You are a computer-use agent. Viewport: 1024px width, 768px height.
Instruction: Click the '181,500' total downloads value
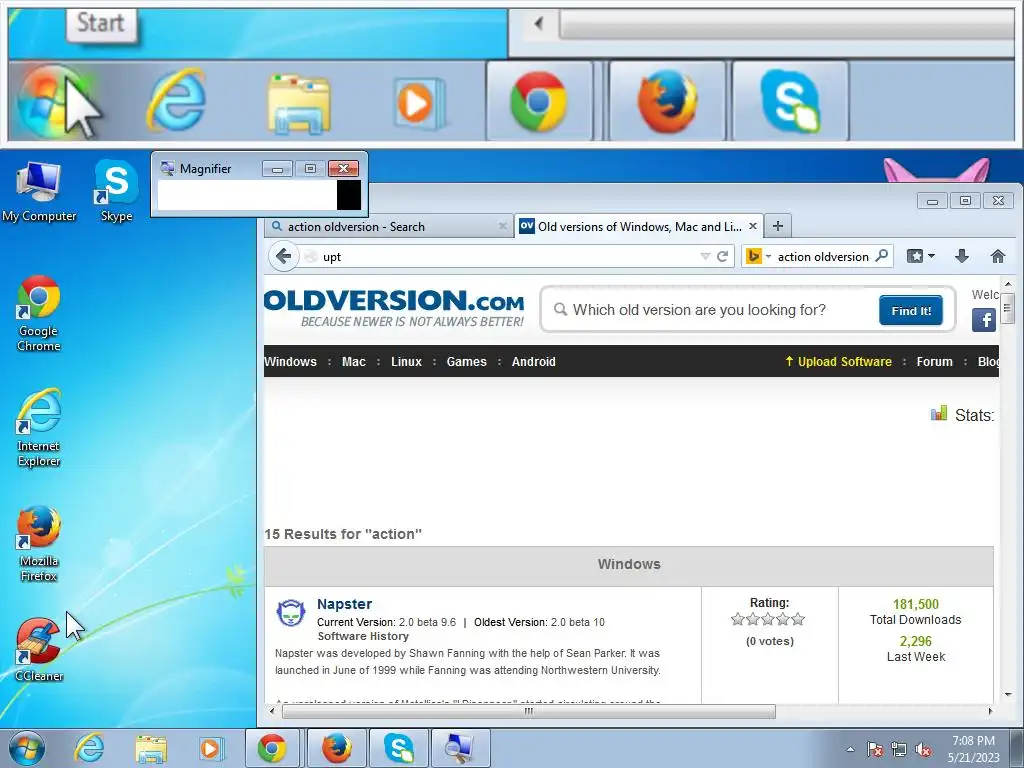916,604
